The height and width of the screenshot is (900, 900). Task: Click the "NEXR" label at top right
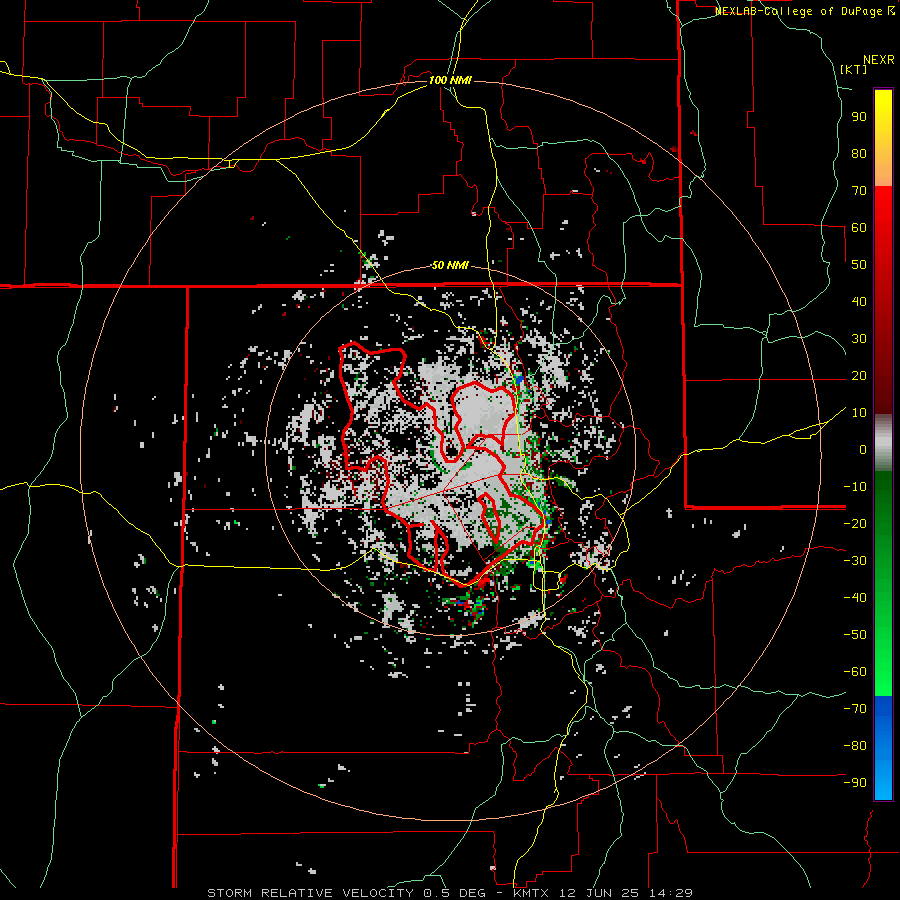pos(879,59)
